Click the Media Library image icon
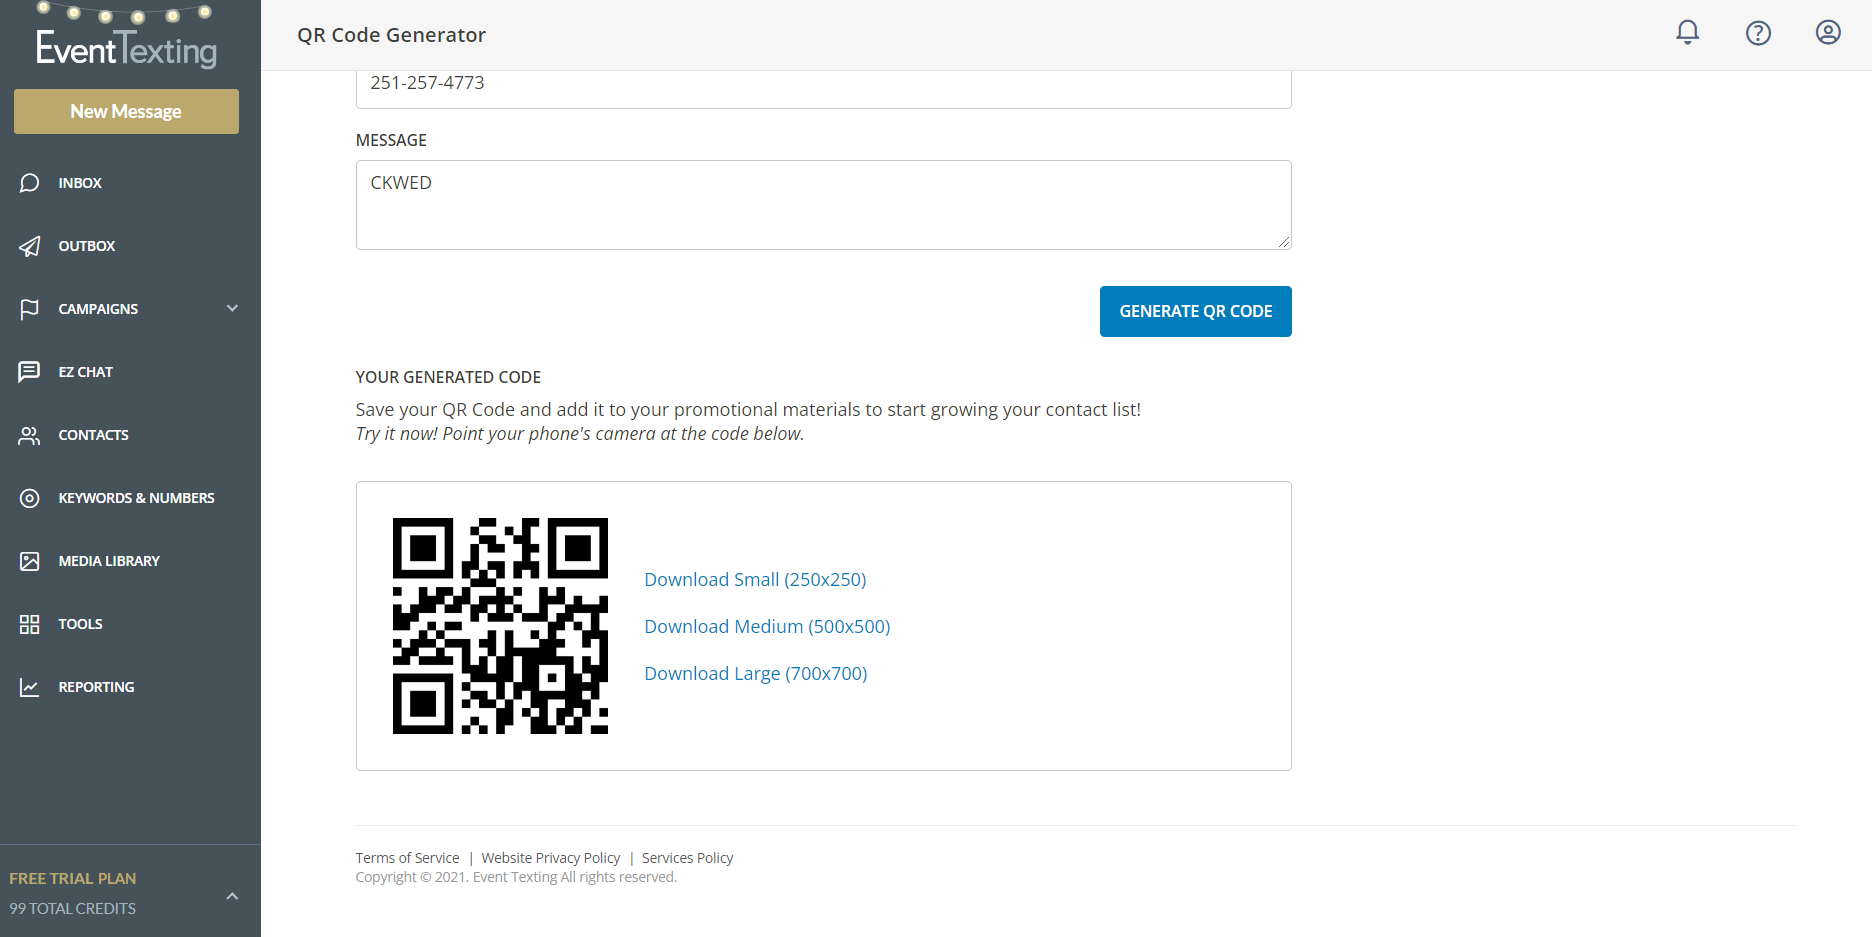 tap(30, 561)
